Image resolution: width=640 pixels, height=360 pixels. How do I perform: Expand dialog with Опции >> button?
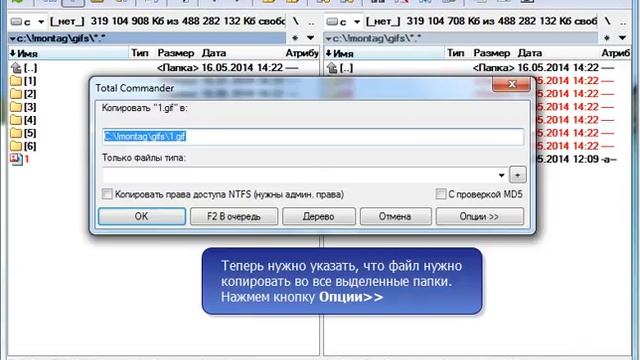click(480, 216)
